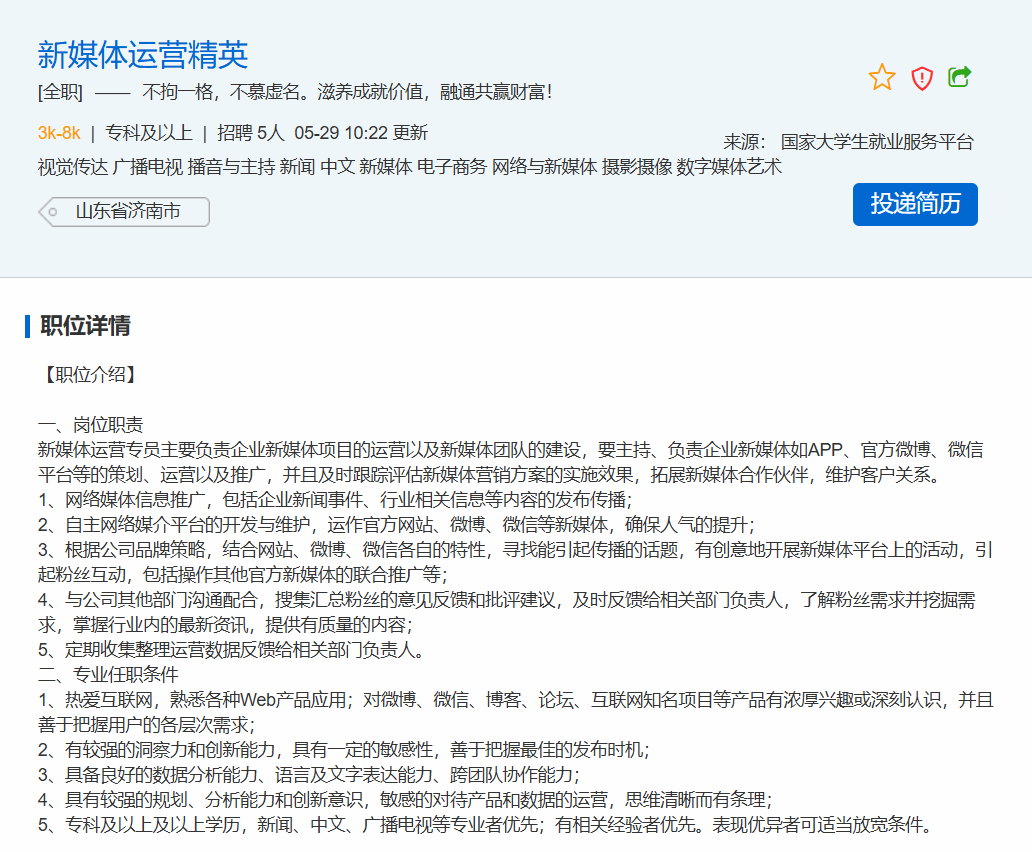The image size is (1032, 852).
Task: Select the 摄影摄像 major tag
Action: [x=636, y=167]
